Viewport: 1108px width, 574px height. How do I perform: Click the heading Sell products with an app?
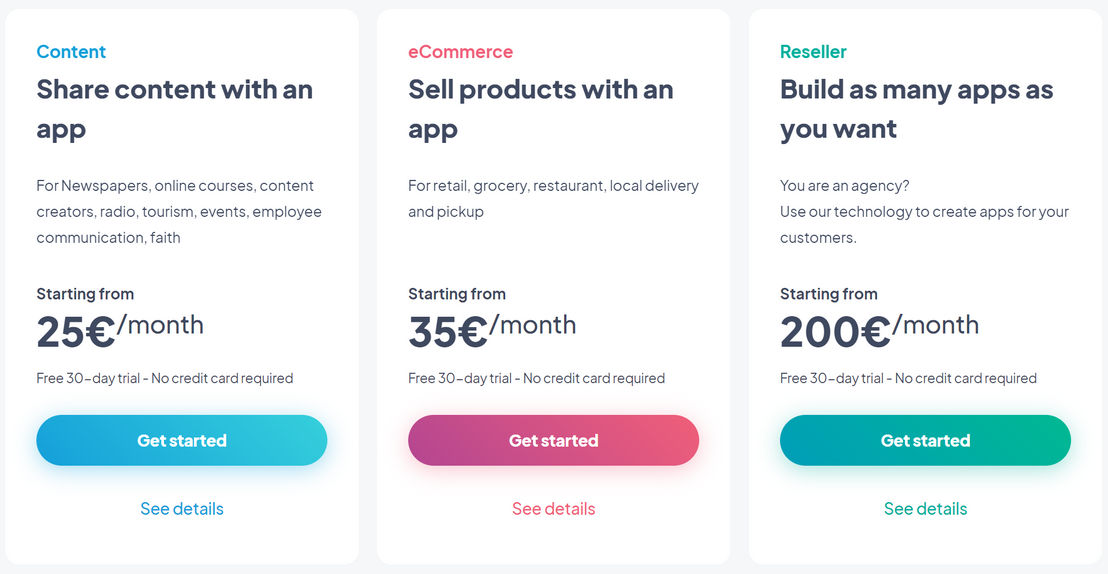pyautogui.click(x=541, y=109)
